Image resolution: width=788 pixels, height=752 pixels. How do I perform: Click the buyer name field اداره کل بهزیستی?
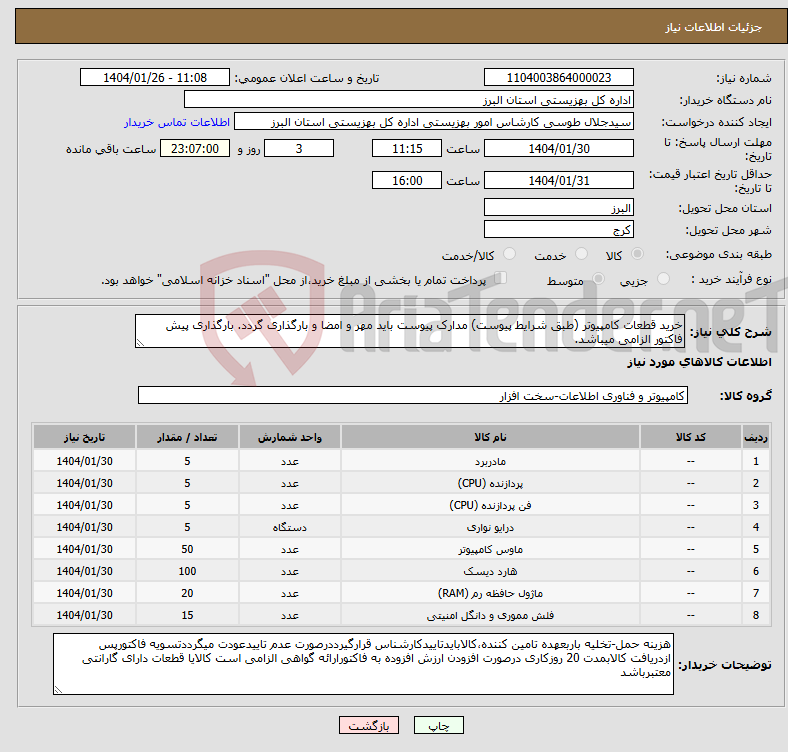tap(409, 100)
